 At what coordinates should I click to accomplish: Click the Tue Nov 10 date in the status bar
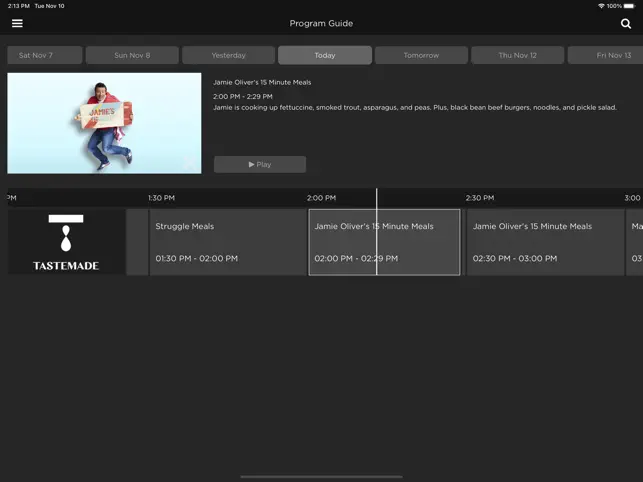click(49, 6)
